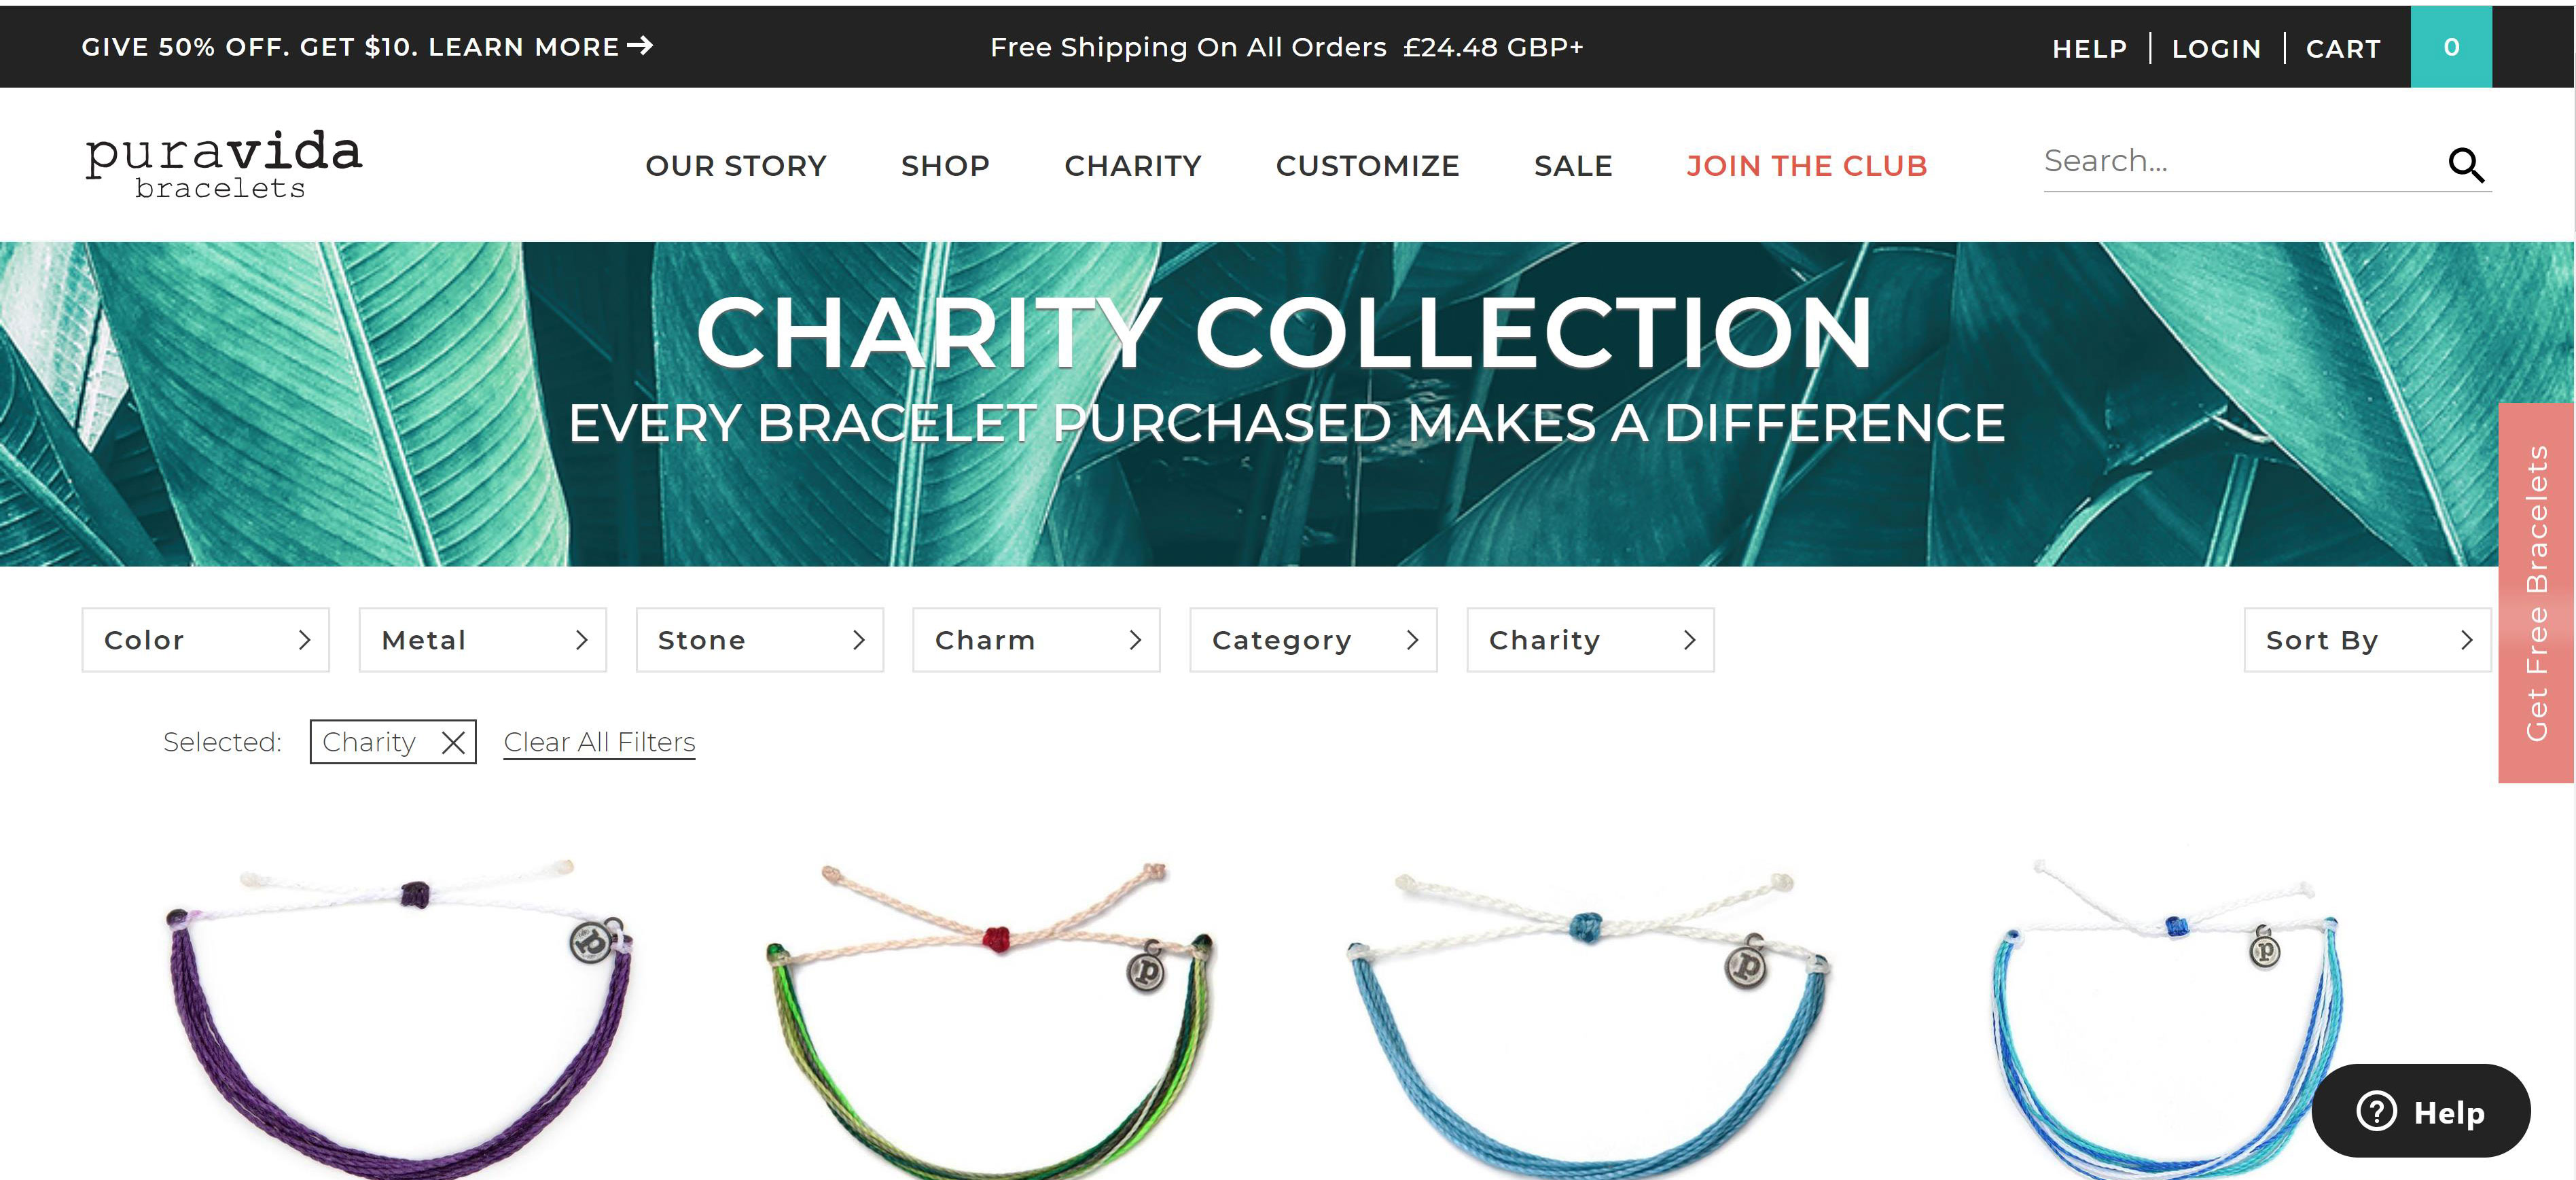Clear All Filters link
2576x1180 pixels.
pyautogui.click(x=599, y=742)
